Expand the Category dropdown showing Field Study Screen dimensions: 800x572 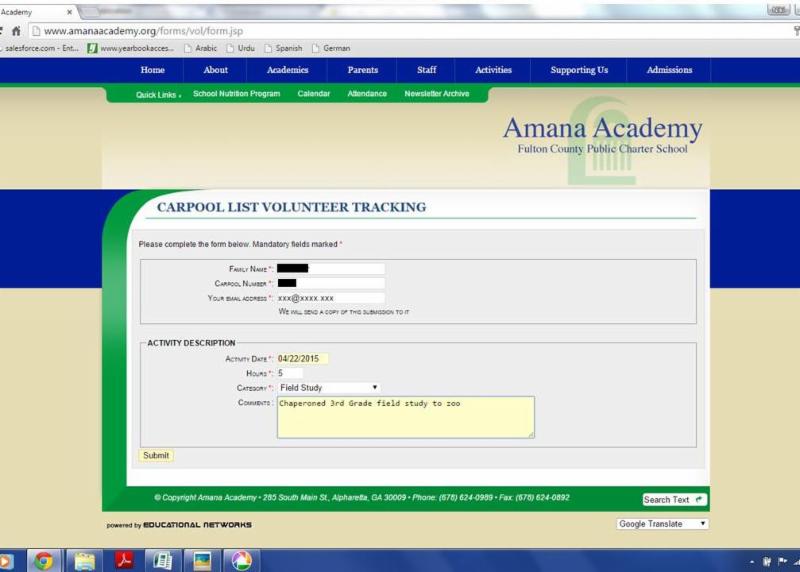pyautogui.click(x=328, y=388)
